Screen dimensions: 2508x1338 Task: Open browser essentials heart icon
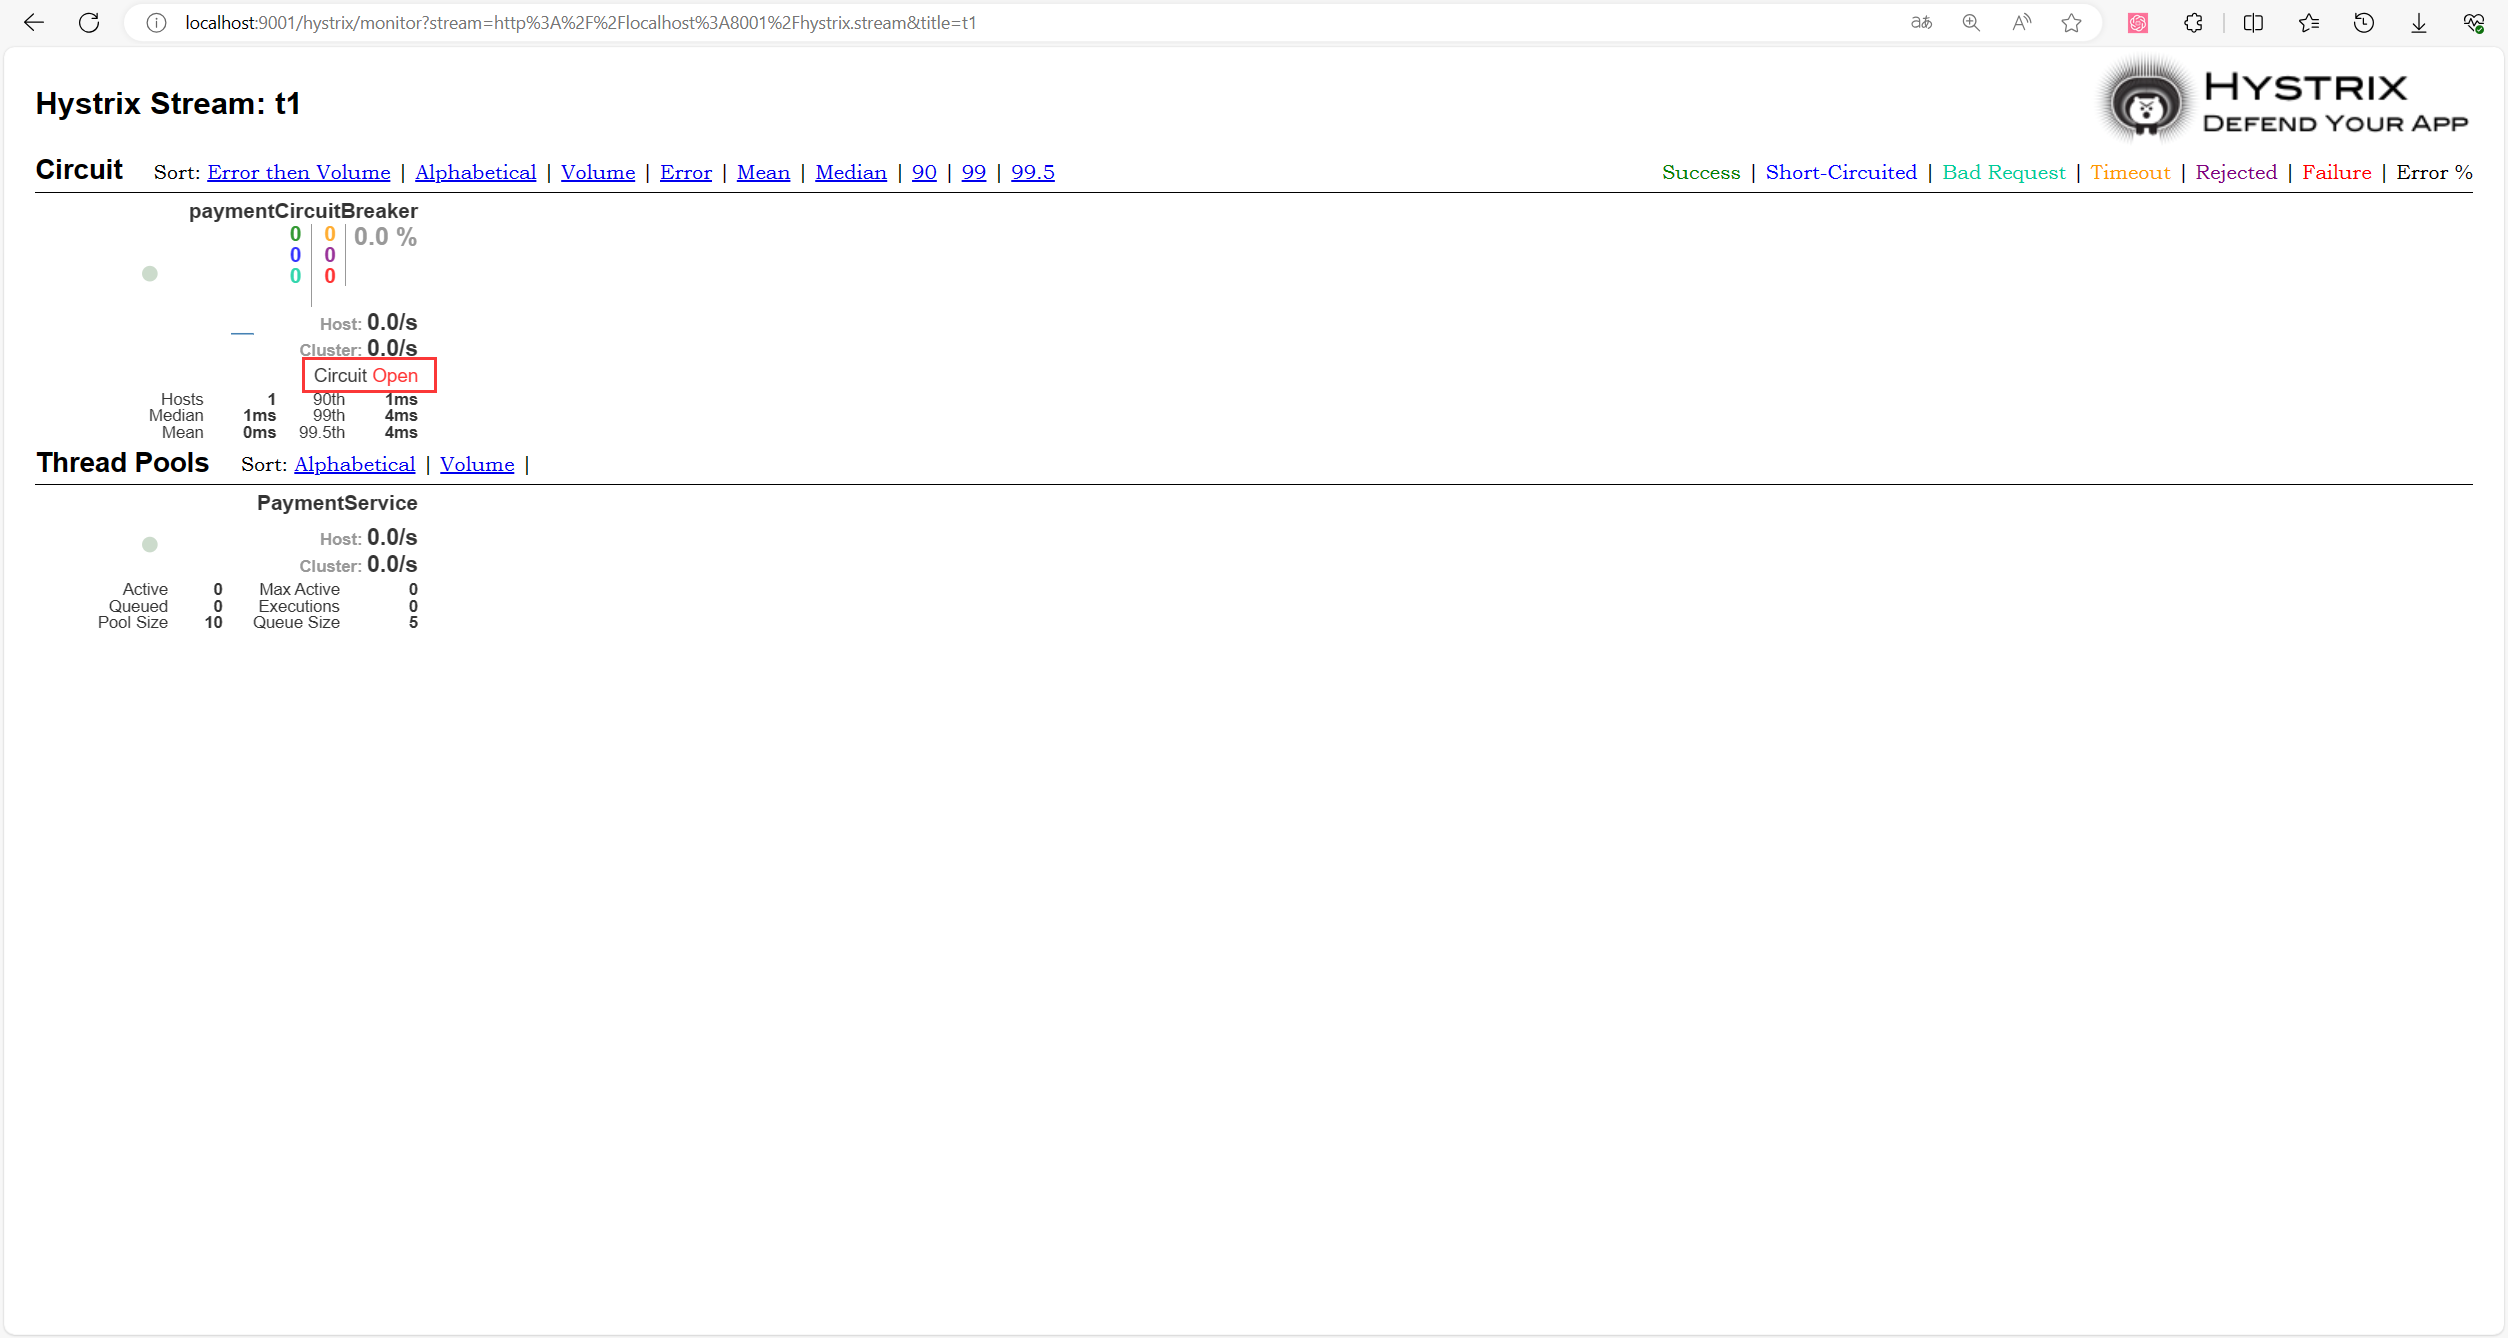click(2474, 22)
